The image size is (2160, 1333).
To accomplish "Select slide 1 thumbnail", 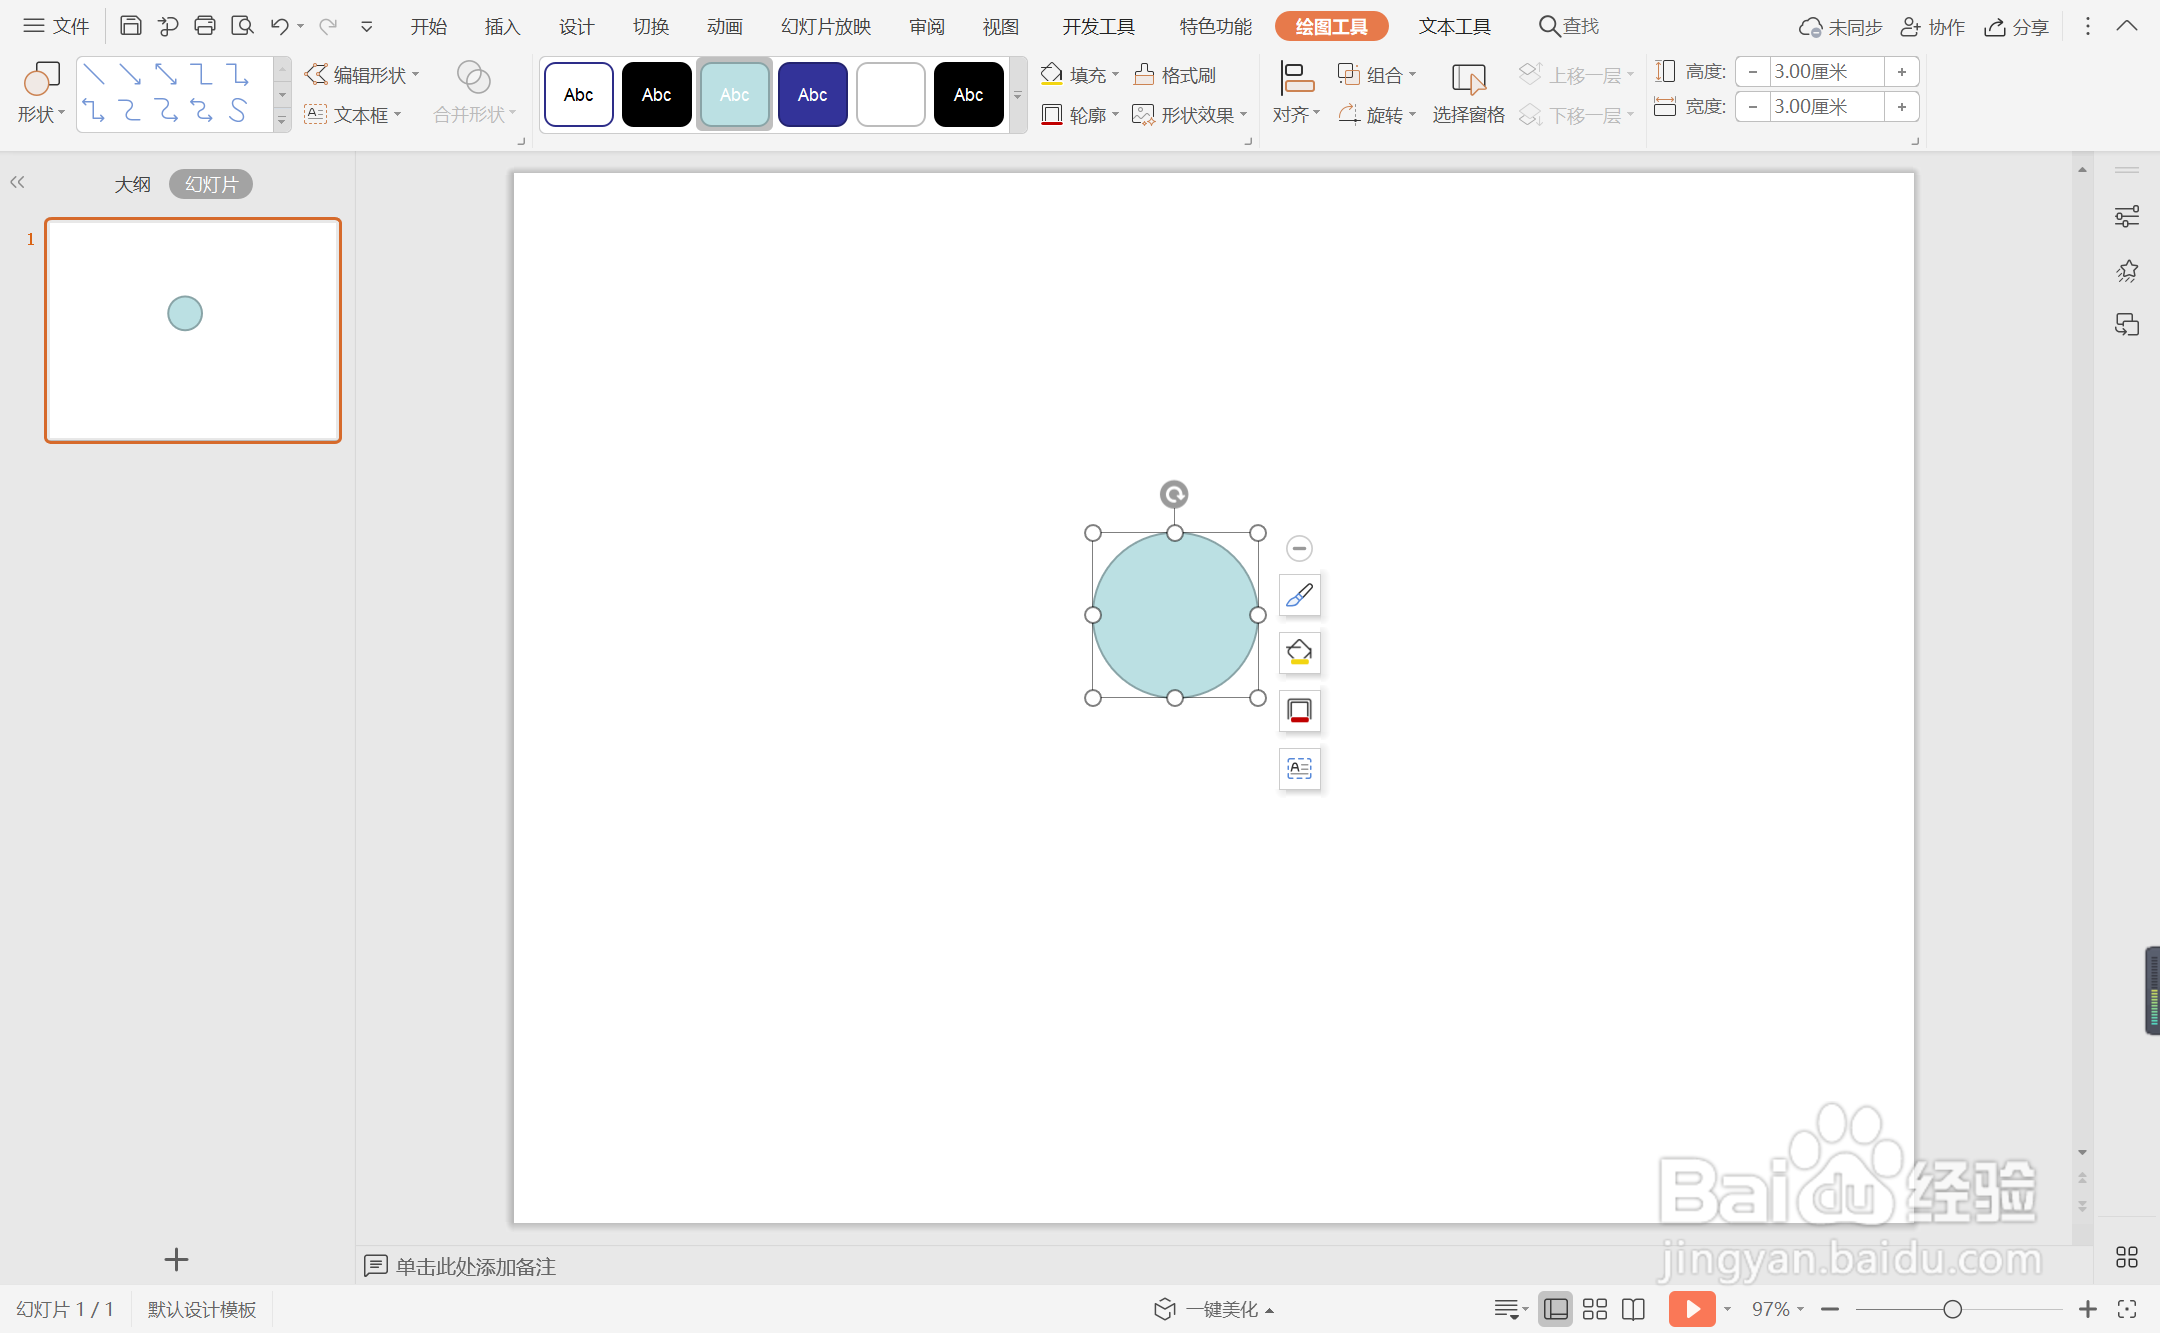I will pyautogui.click(x=193, y=330).
